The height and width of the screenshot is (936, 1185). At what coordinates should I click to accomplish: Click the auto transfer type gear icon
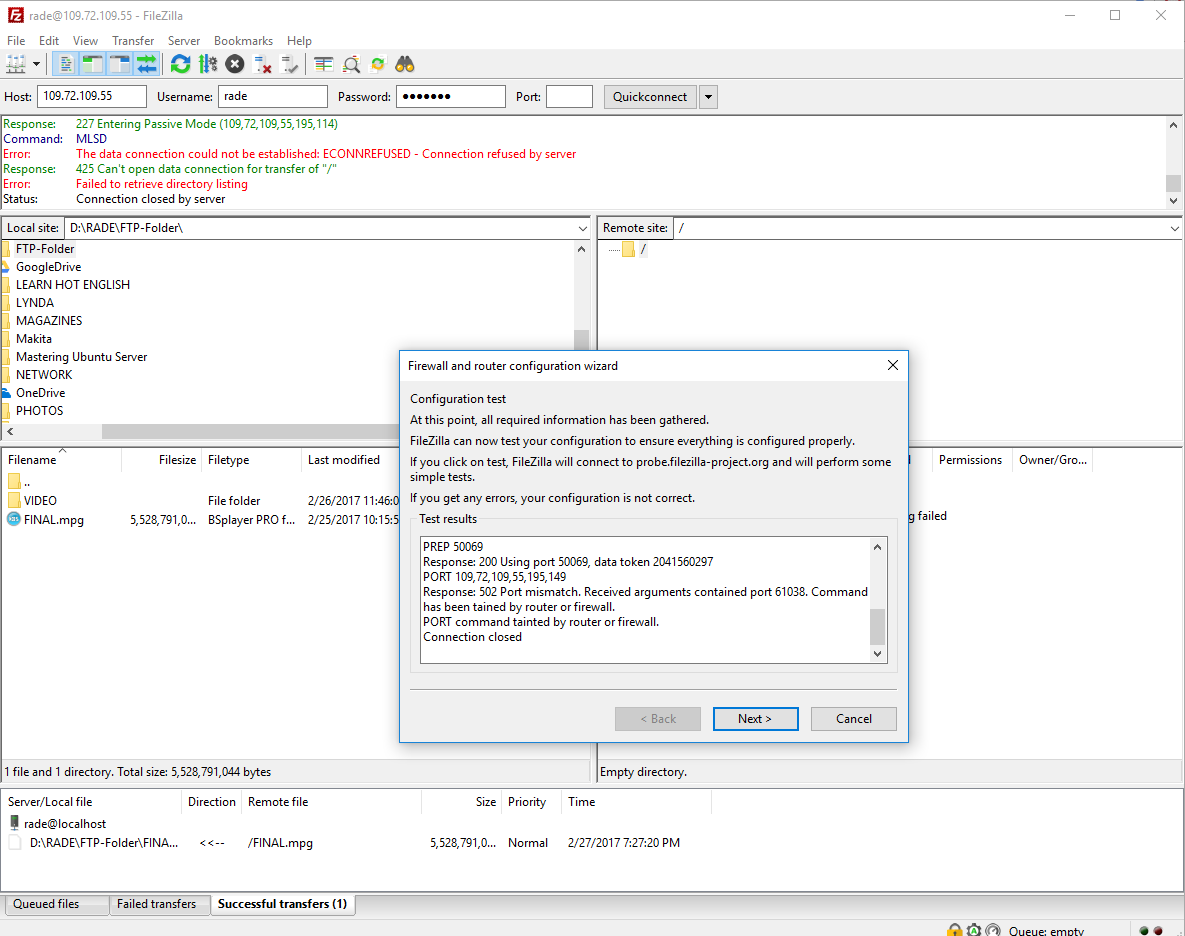pyautogui.click(x=974, y=930)
